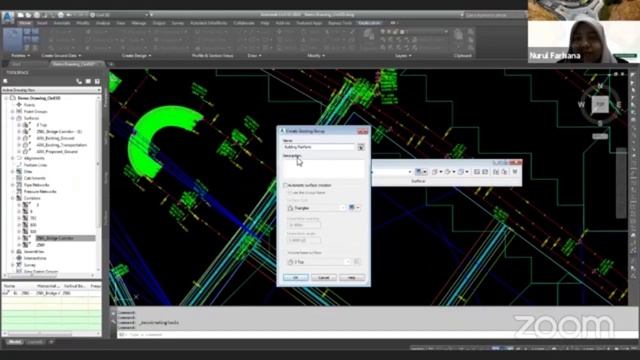Click OK in Create Grading Group dialog
This screenshot has height=360, width=640.
click(x=296, y=278)
